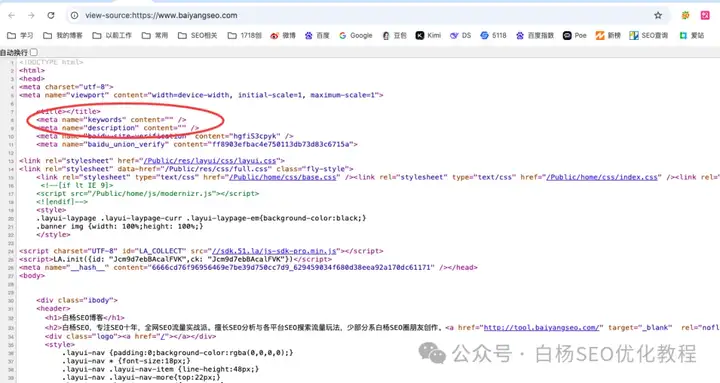Open the pink extension icon
The width and height of the screenshot is (720, 383).
[705, 15]
